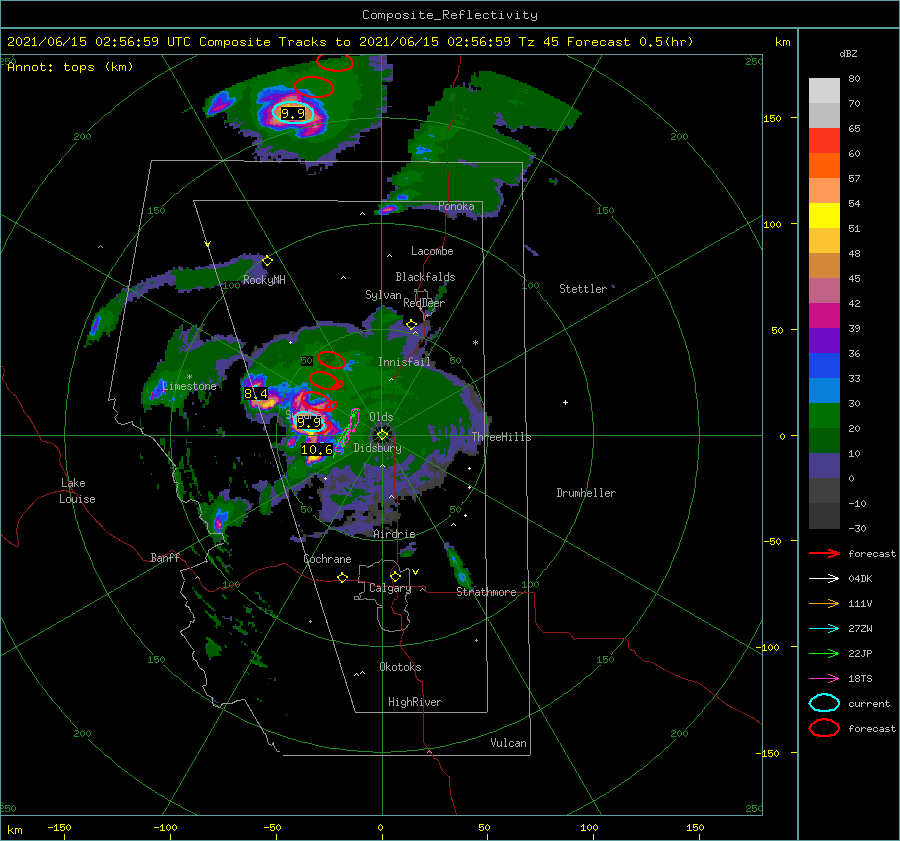Image resolution: width=900 pixels, height=841 pixels.
Task: Click the ThreeHills town label
Action: [502, 437]
